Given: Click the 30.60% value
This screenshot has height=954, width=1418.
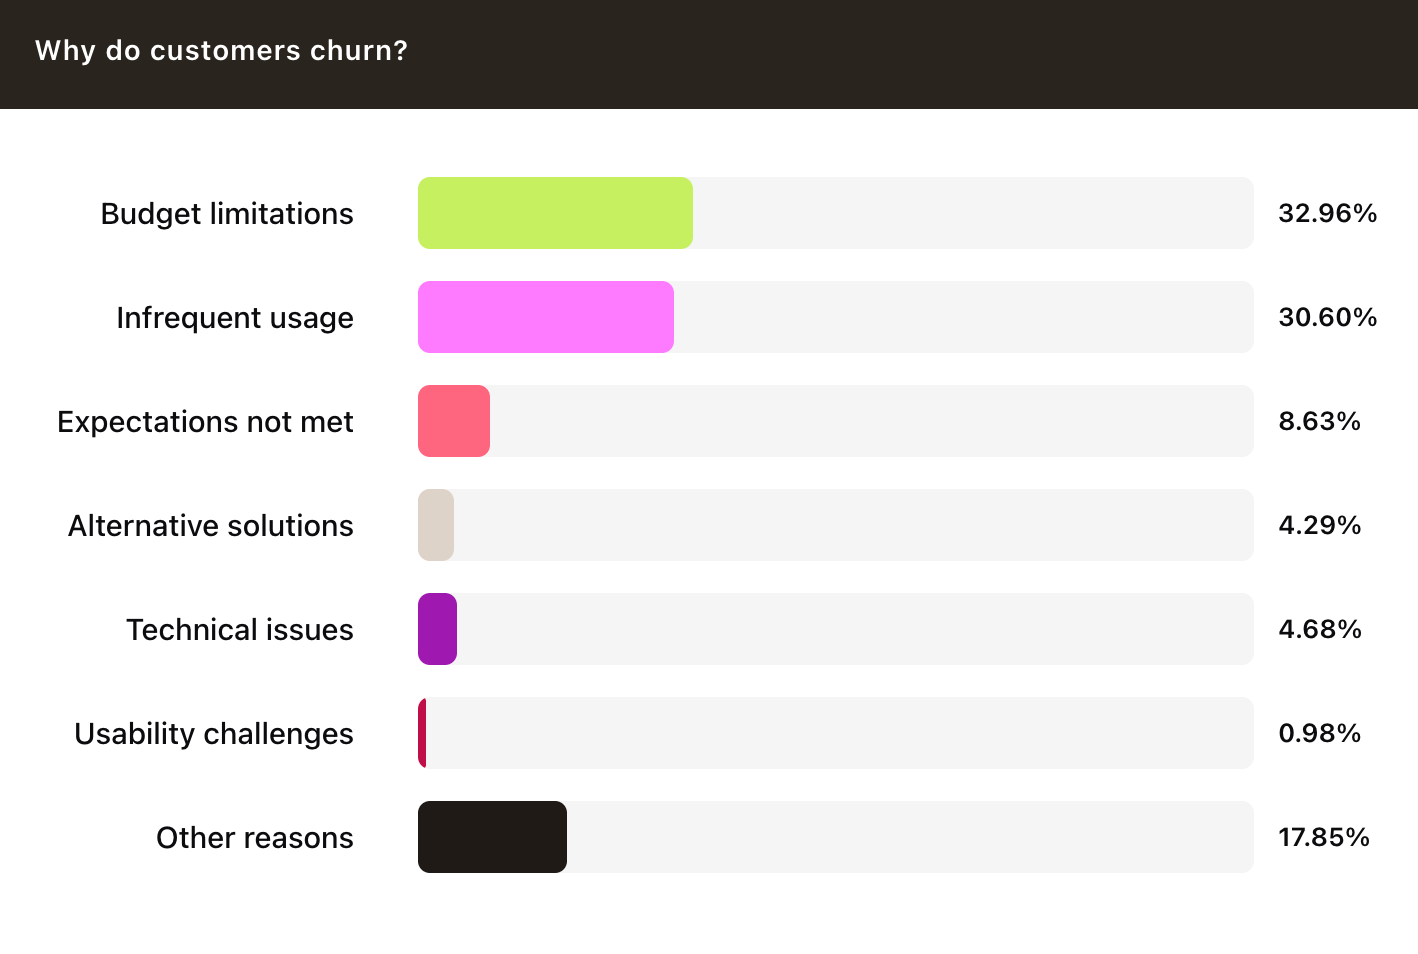Looking at the screenshot, I should coord(1327,317).
